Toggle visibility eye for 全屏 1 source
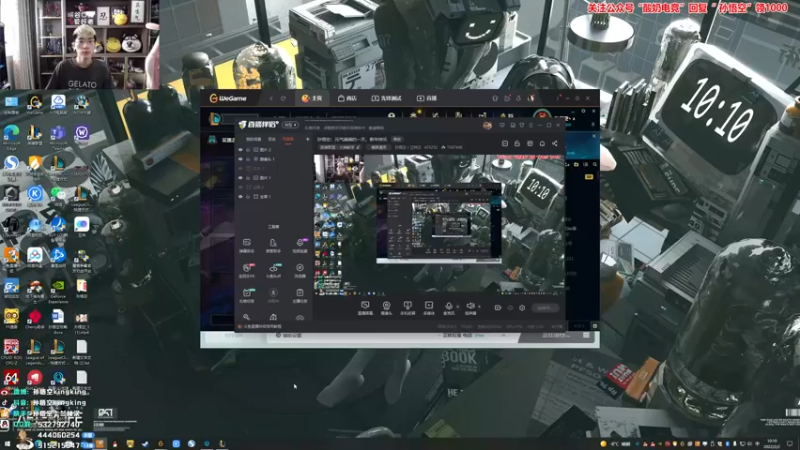Viewport: 800px width, 450px height. point(241,197)
